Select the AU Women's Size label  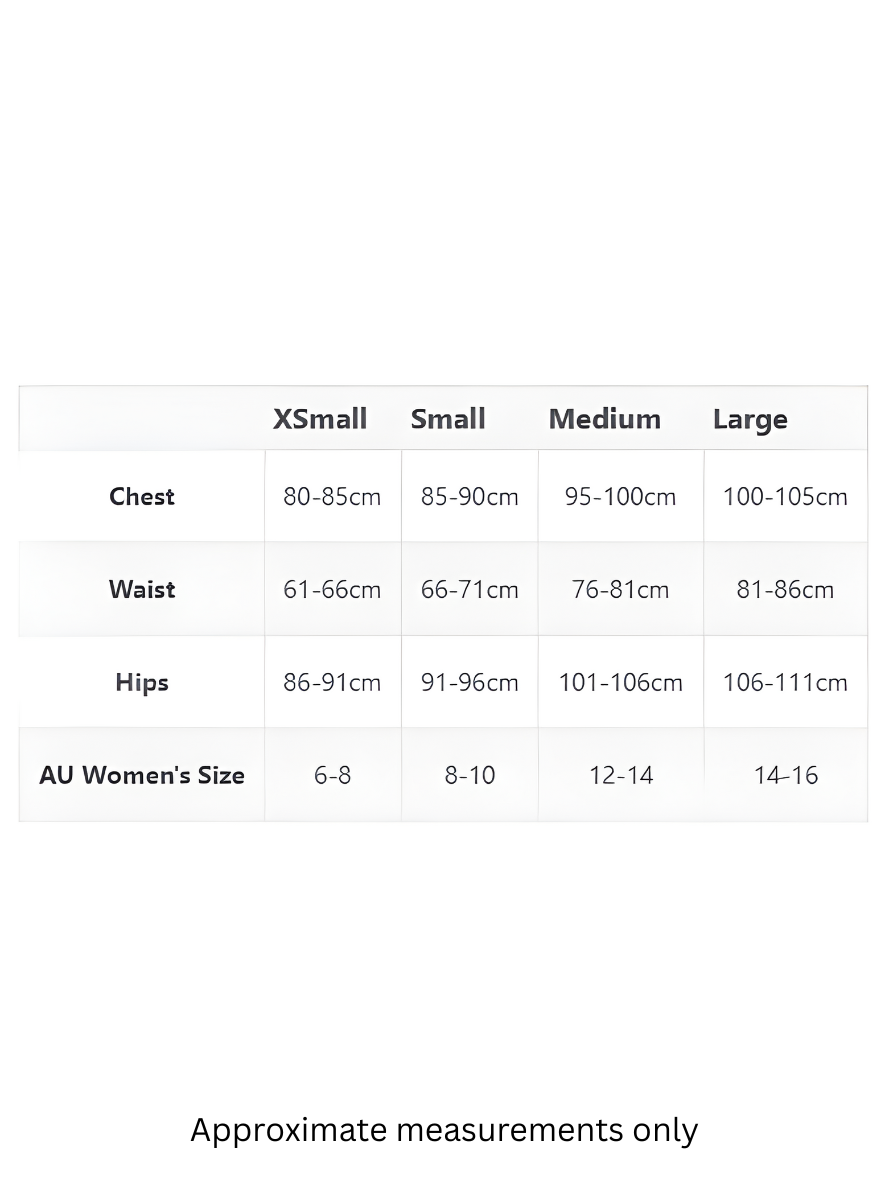[142, 775]
